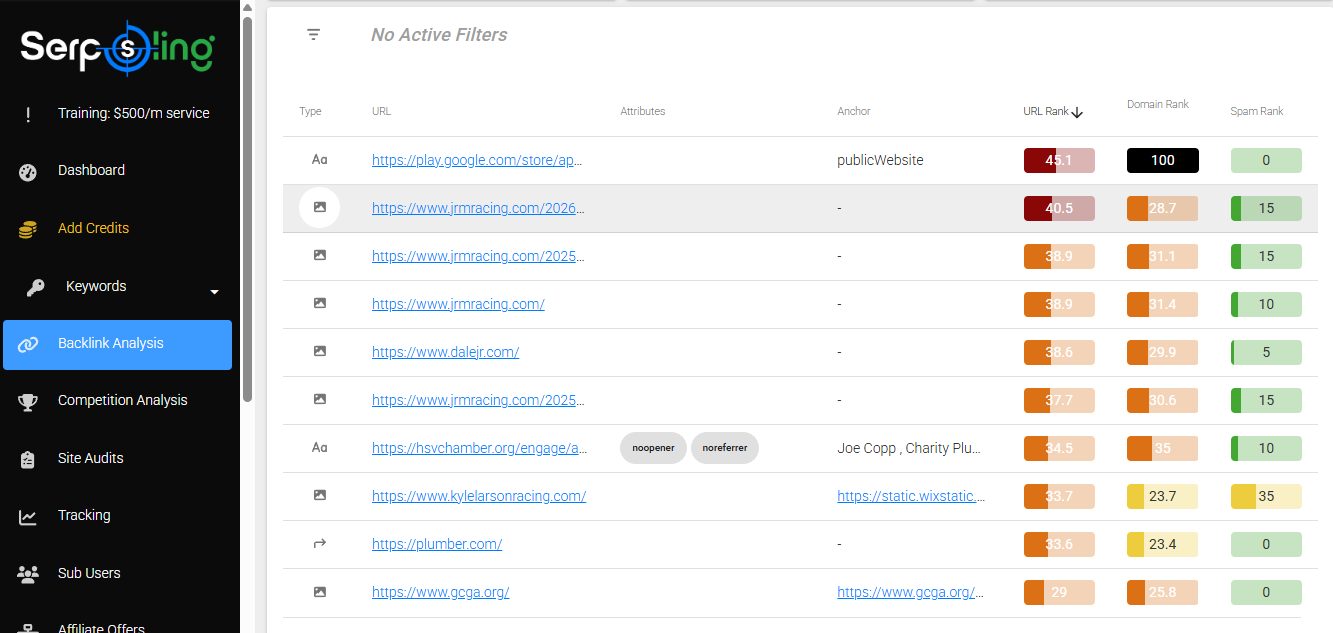The width and height of the screenshot is (1333, 633).
Task: Open the gcga.org anchor link
Action: click(x=911, y=592)
